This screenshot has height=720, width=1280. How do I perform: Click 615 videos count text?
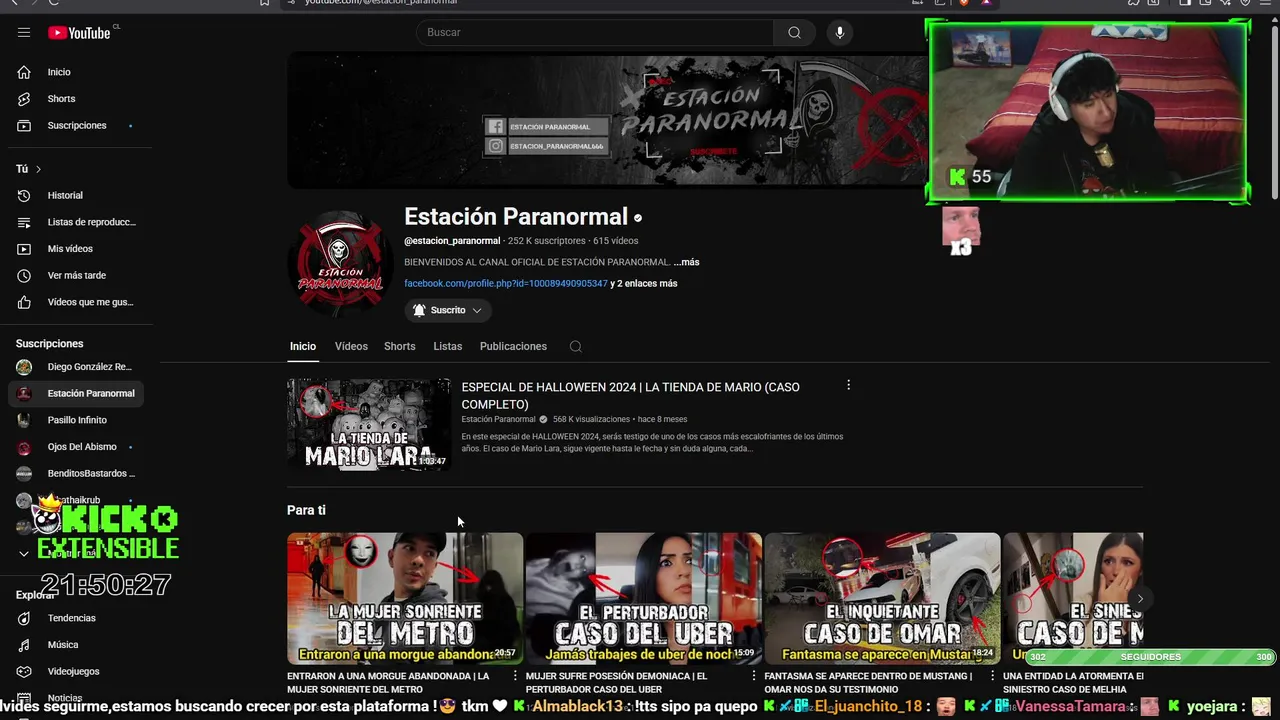[615, 241]
